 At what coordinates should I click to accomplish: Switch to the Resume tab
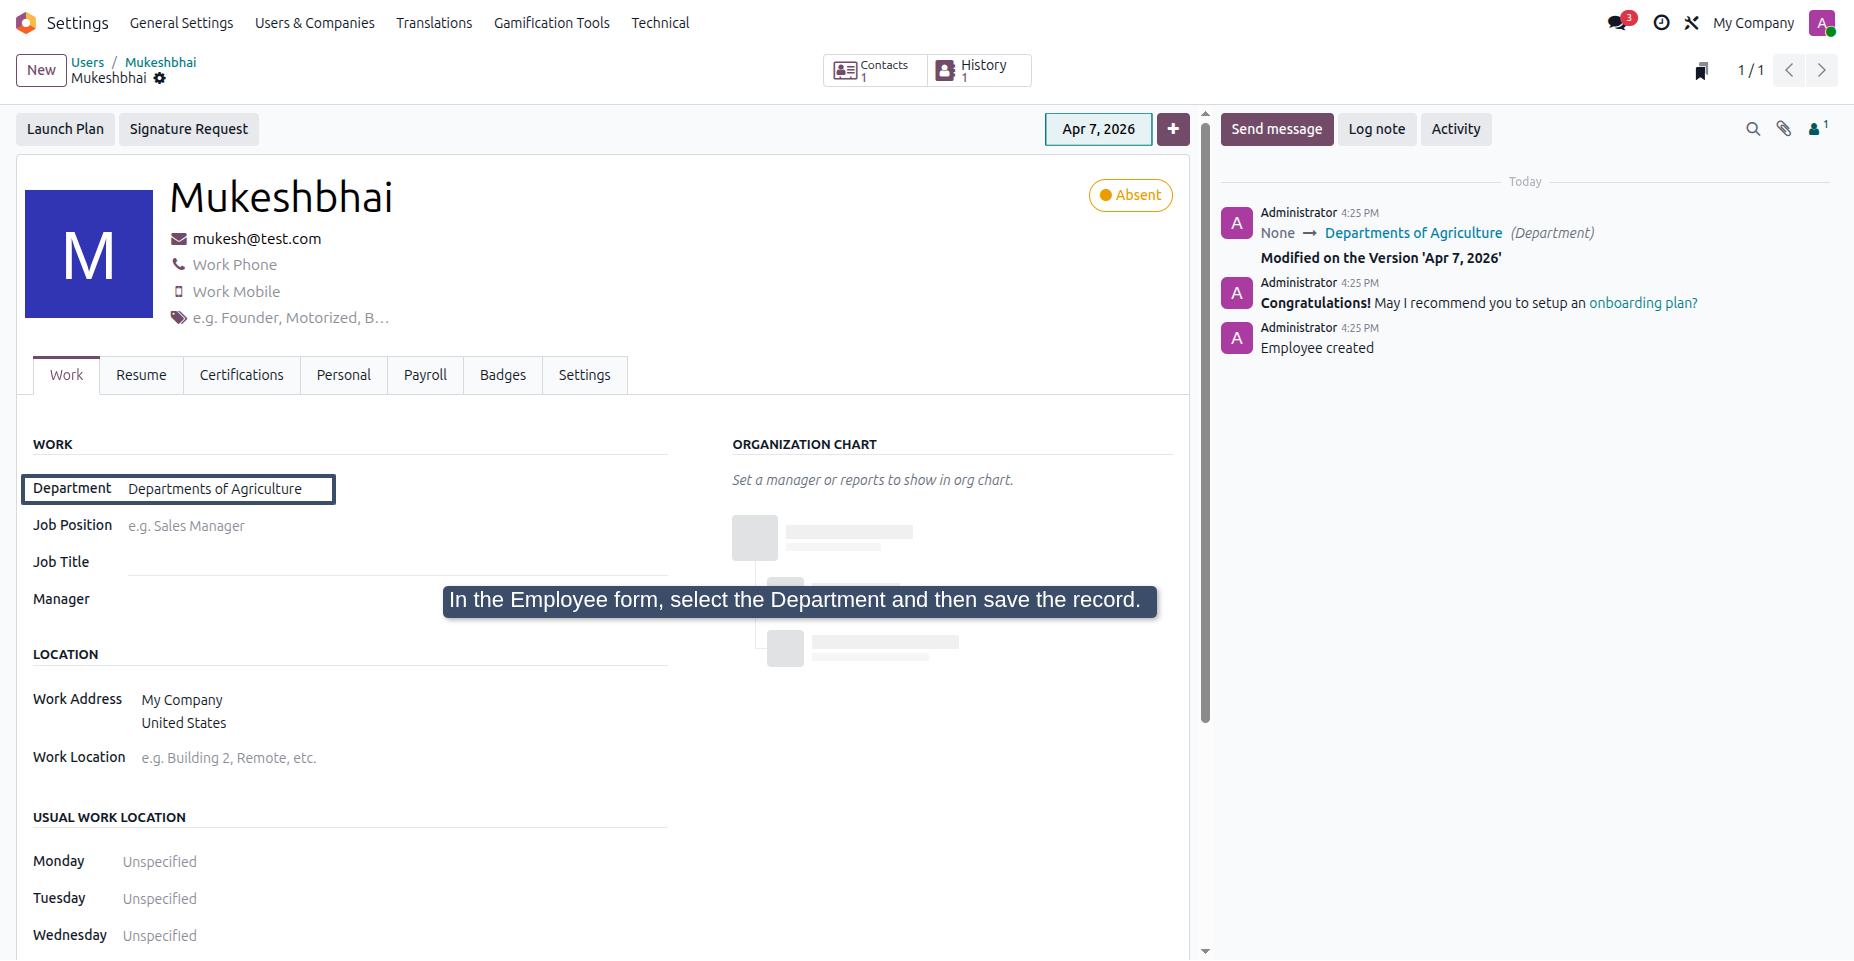click(141, 375)
